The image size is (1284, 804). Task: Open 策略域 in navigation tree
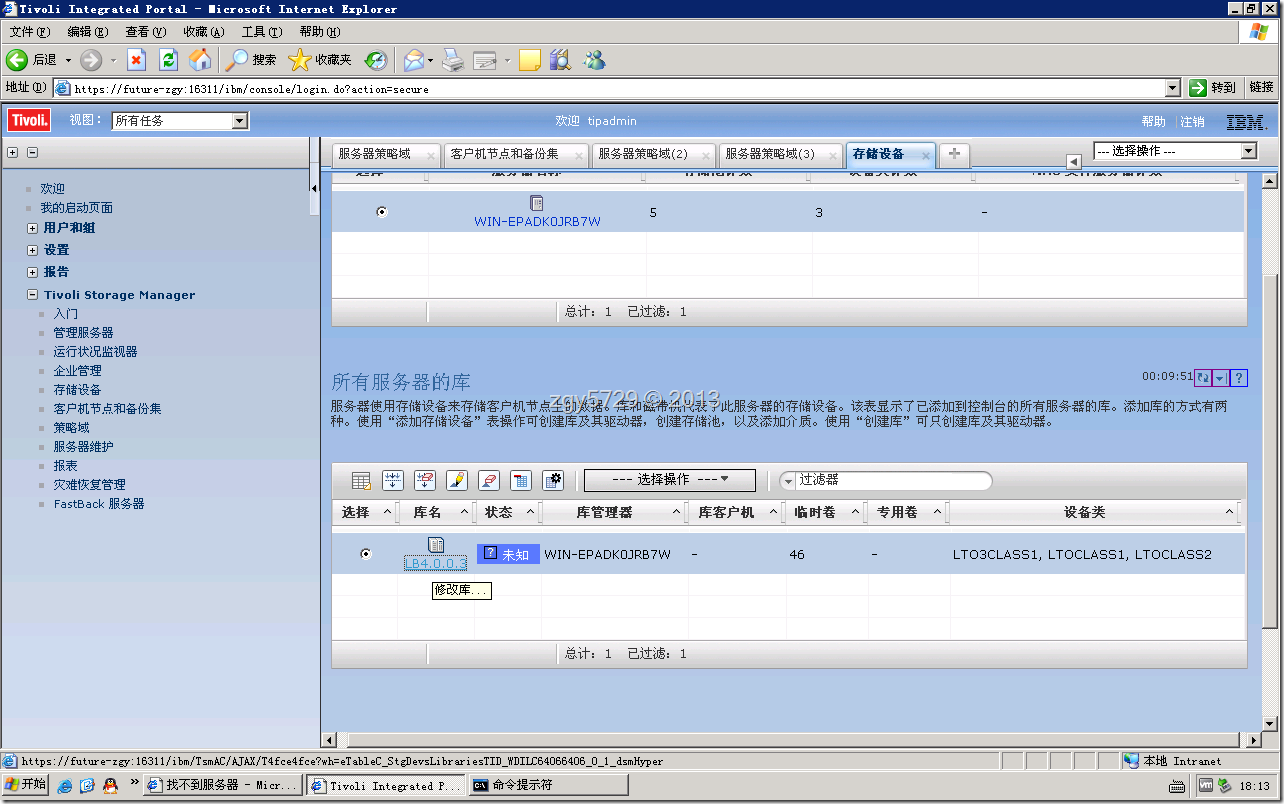point(71,428)
